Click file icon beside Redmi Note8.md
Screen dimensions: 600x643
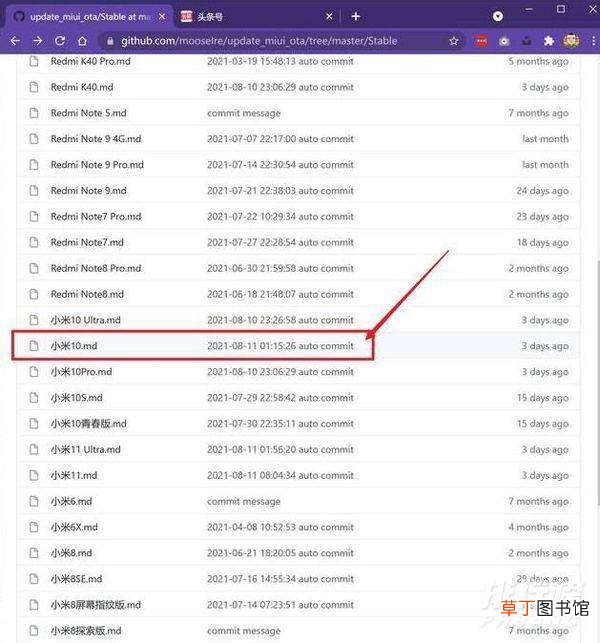pos(34,294)
